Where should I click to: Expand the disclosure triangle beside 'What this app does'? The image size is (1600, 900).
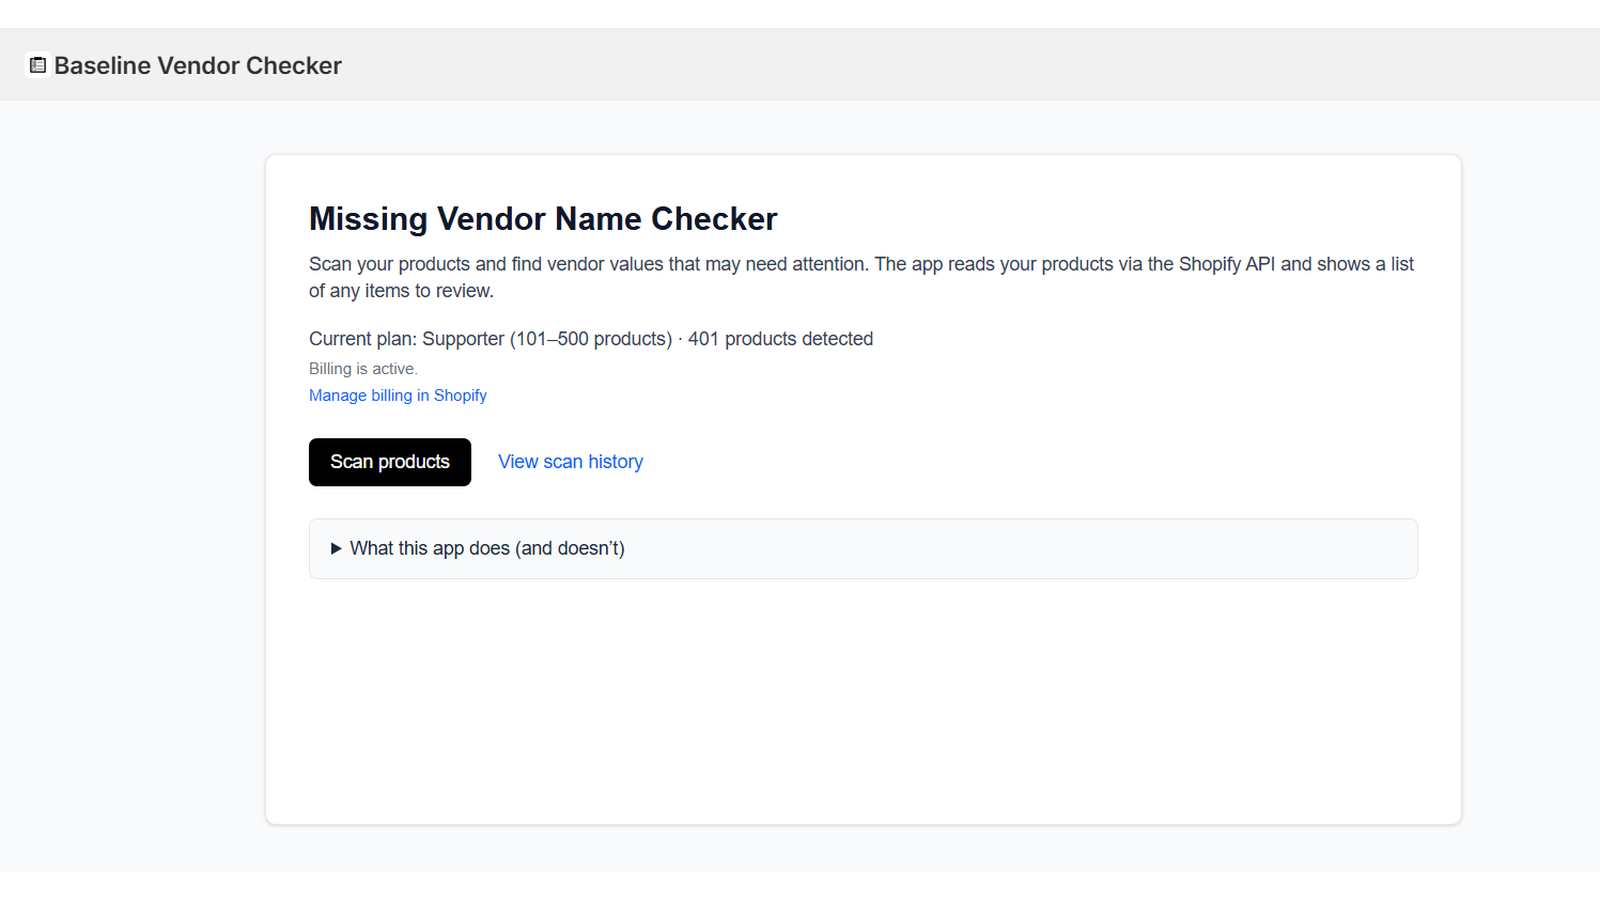(x=336, y=548)
